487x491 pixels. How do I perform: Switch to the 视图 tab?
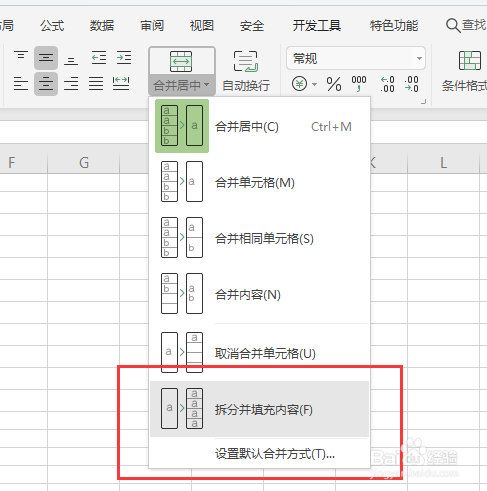[x=202, y=26]
